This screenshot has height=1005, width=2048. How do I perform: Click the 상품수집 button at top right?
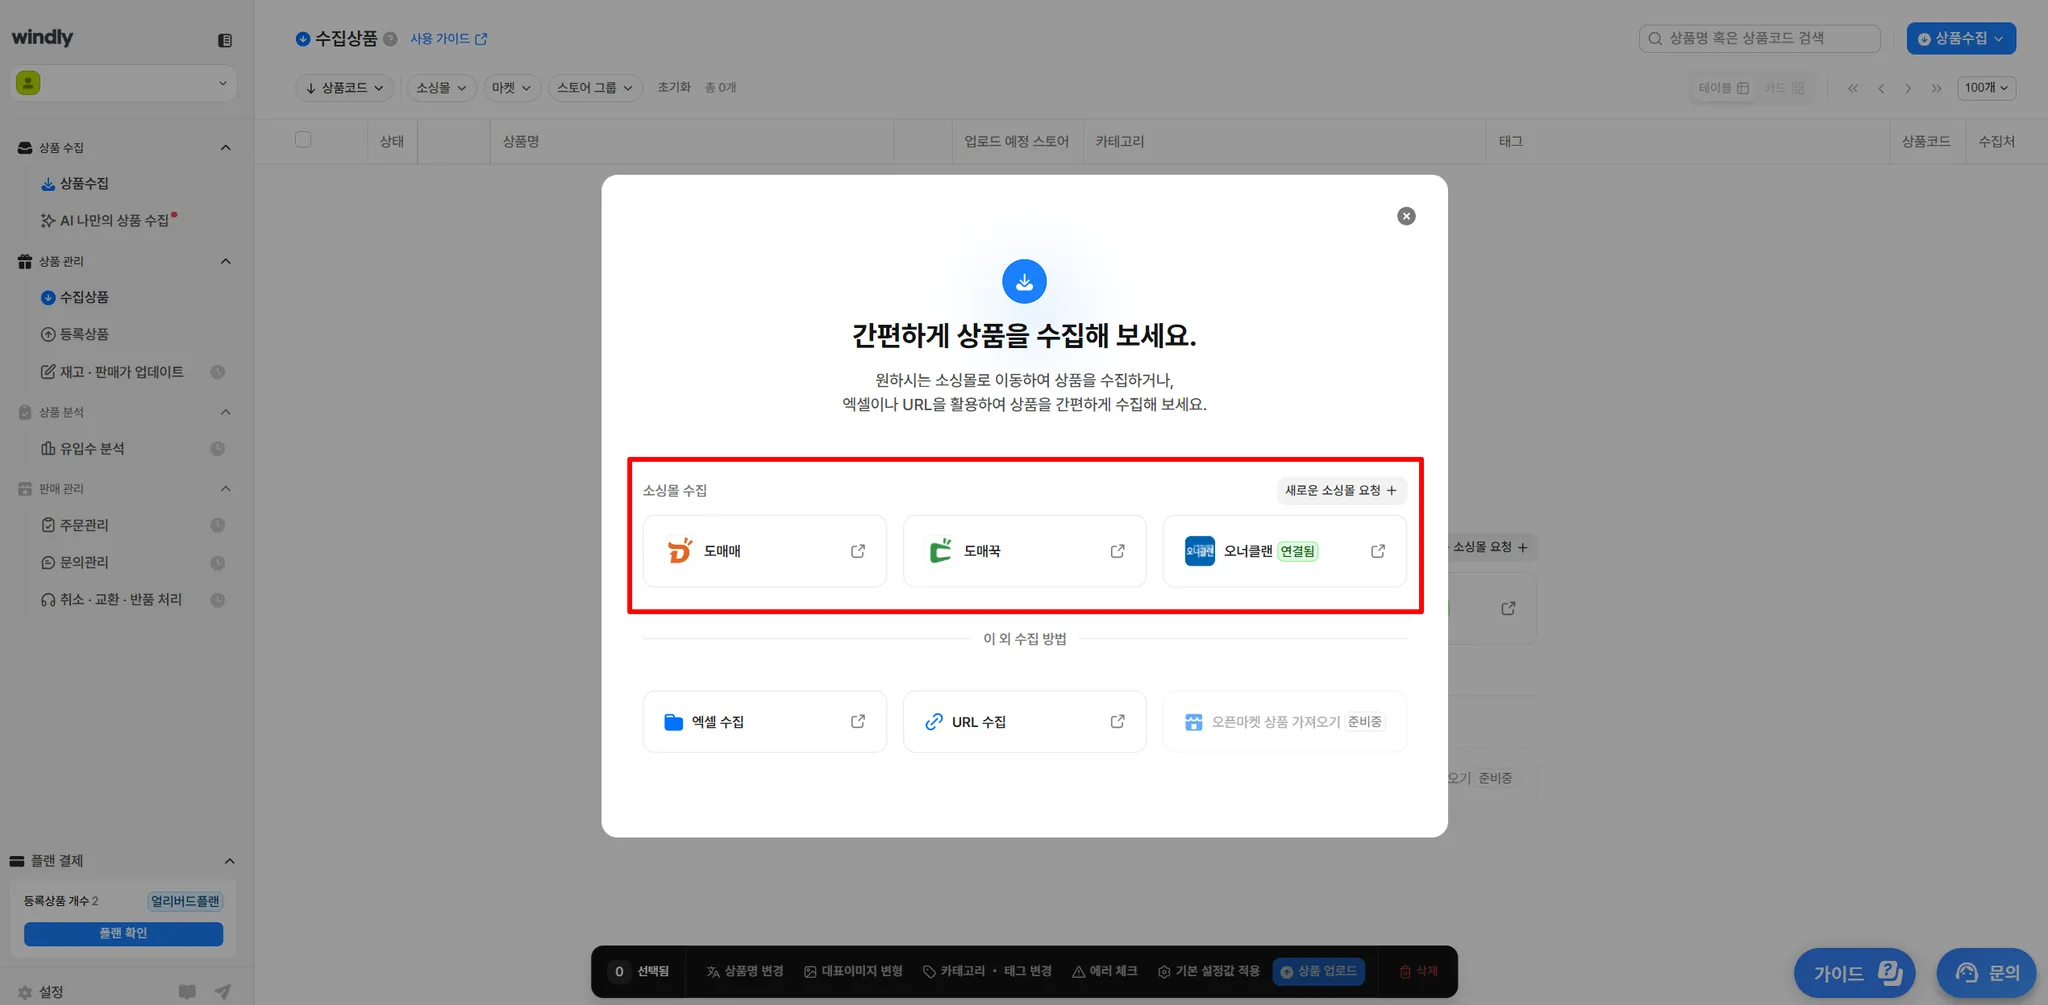[1961, 39]
